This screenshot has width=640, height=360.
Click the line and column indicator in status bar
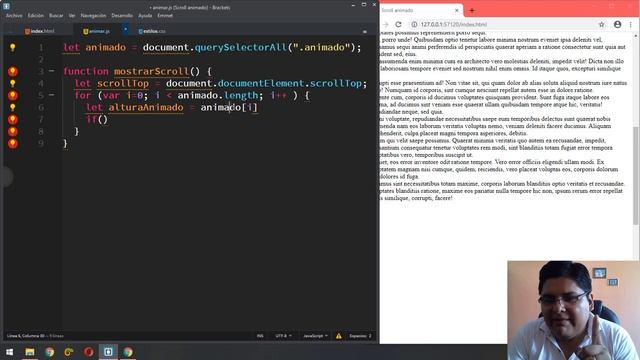pyautogui.click(x=35, y=336)
